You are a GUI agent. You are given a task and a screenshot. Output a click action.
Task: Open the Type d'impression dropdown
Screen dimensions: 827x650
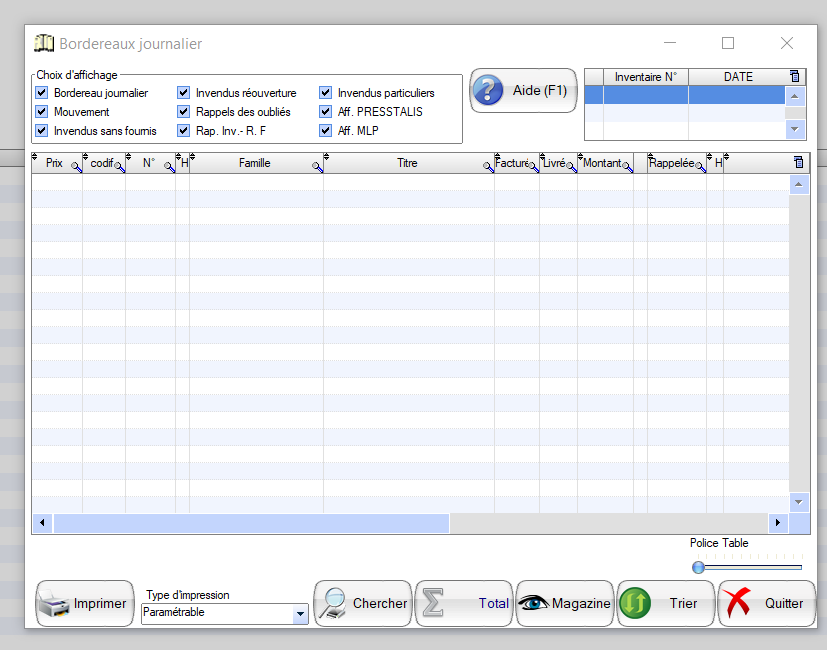click(x=300, y=613)
